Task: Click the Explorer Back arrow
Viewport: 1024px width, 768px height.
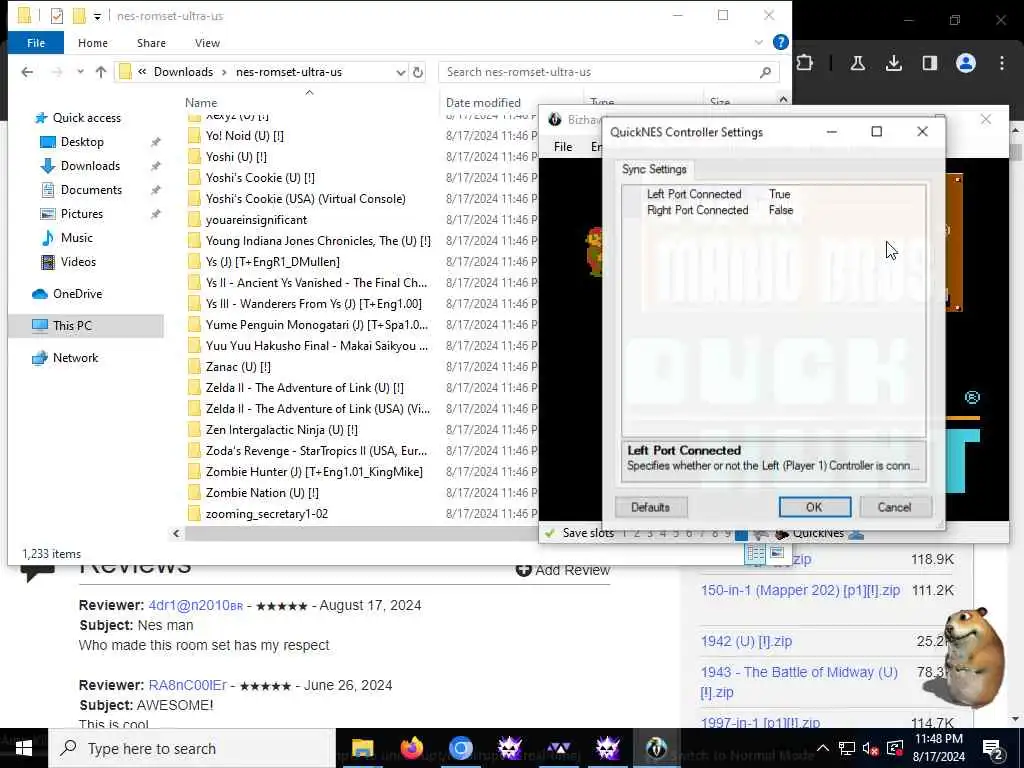Action: click(27, 72)
